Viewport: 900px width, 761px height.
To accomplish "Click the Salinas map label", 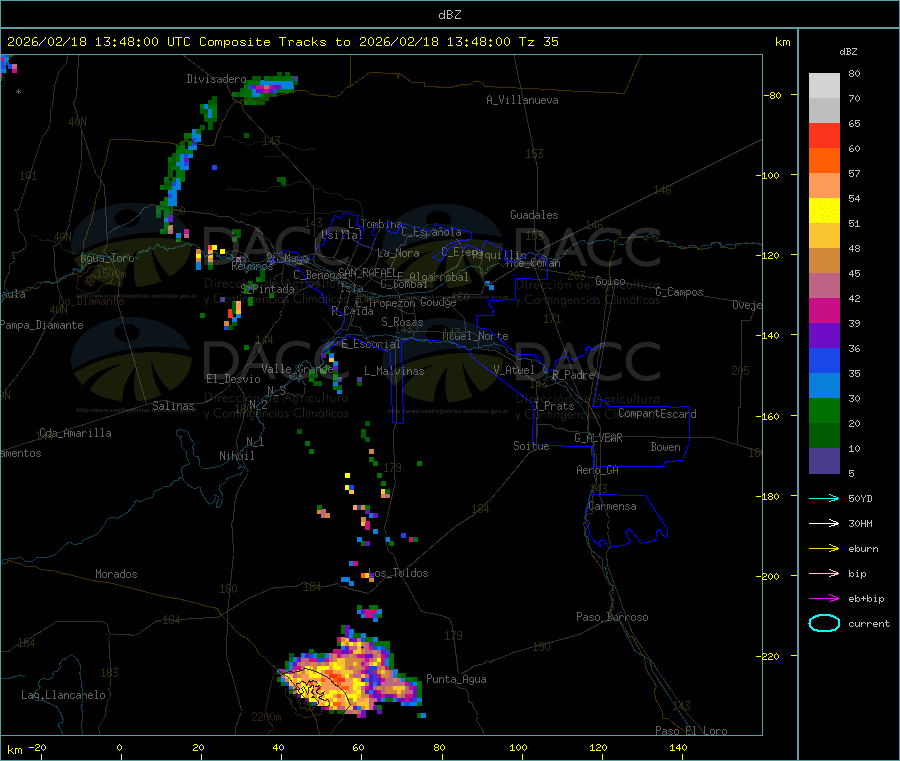I will pyautogui.click(x=173, y=406).
